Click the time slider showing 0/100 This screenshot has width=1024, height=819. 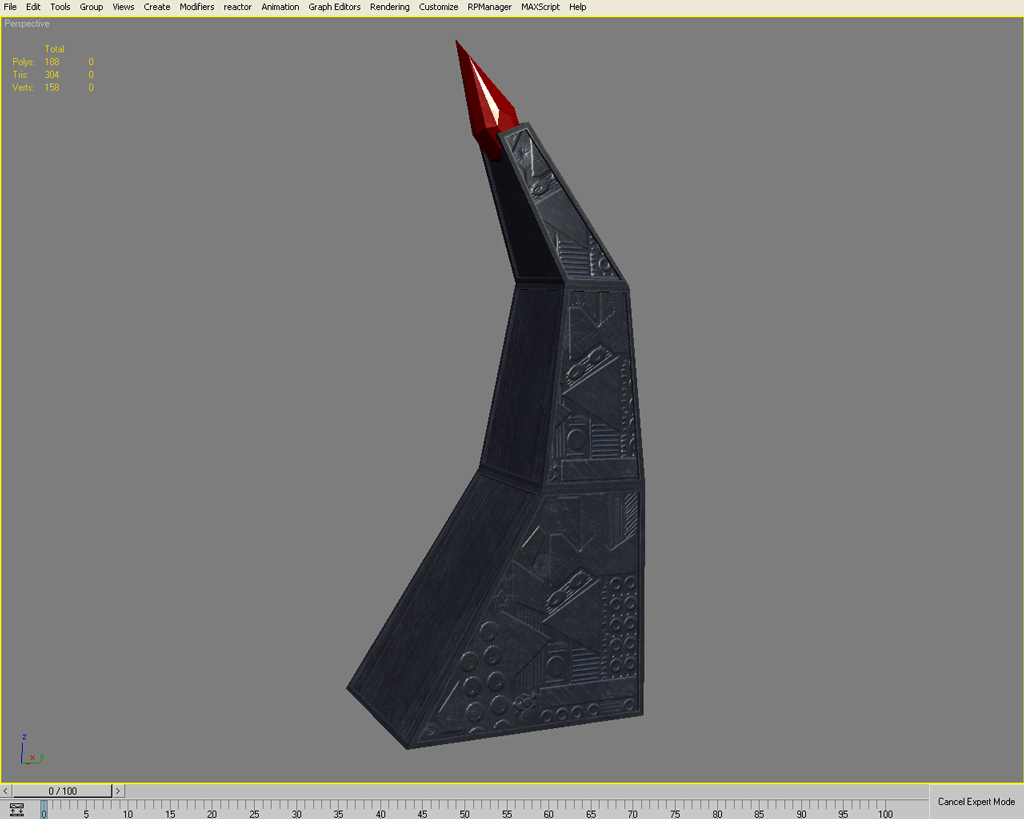pos(65,790)
